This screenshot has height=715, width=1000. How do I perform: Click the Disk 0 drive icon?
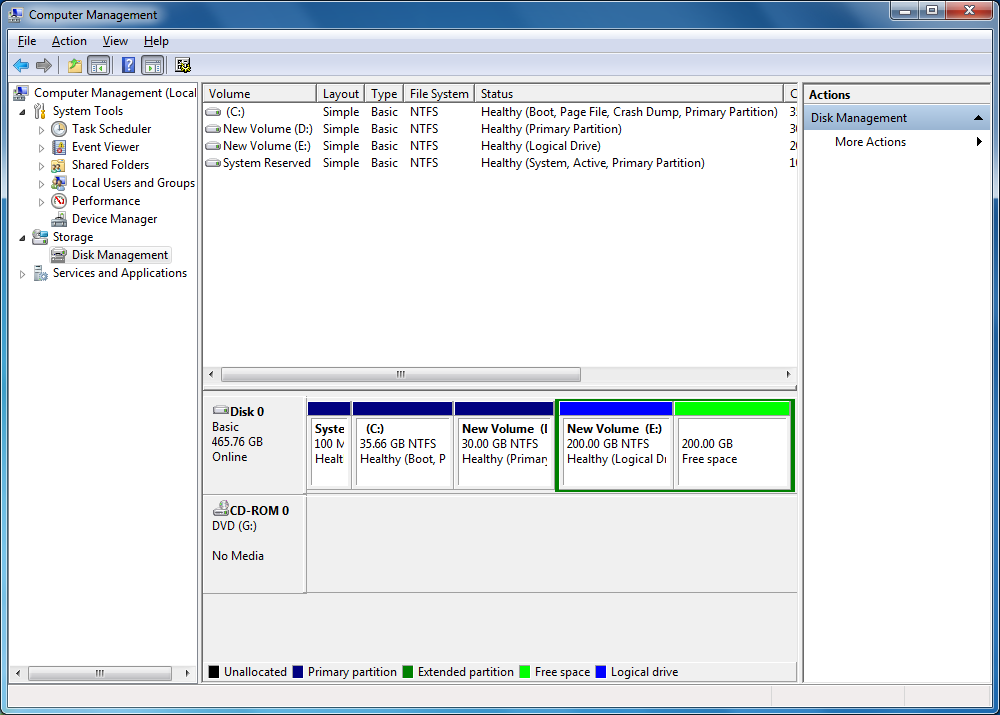point(221,410)
